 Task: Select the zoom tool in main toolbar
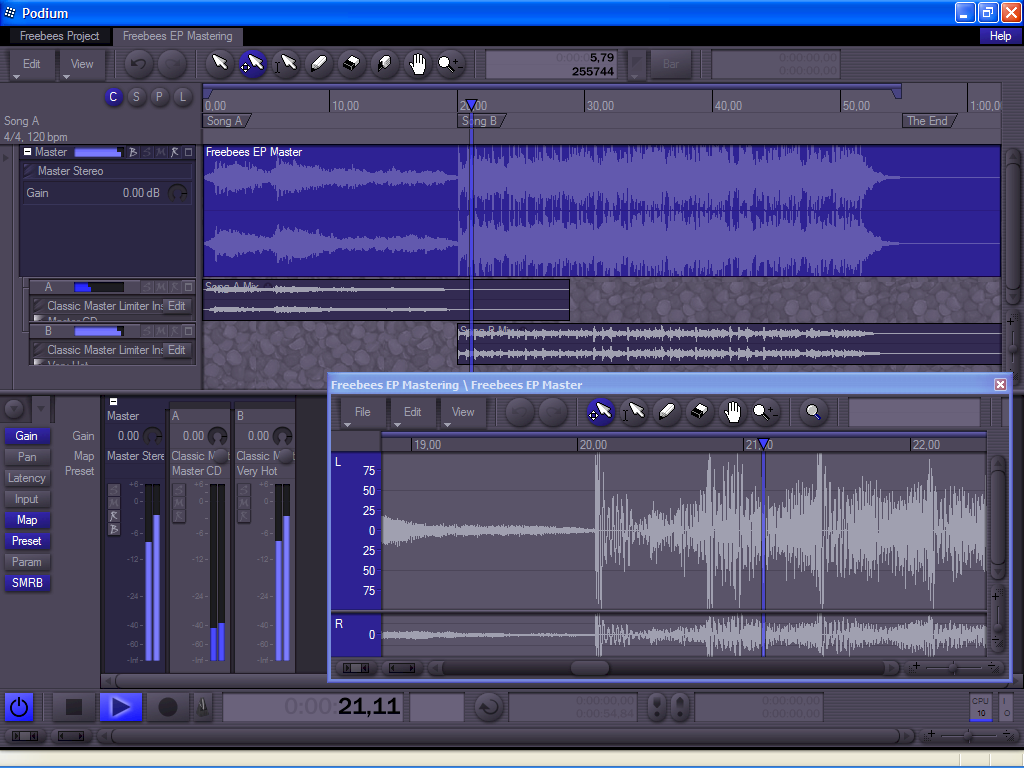click(x=450, y=63)
